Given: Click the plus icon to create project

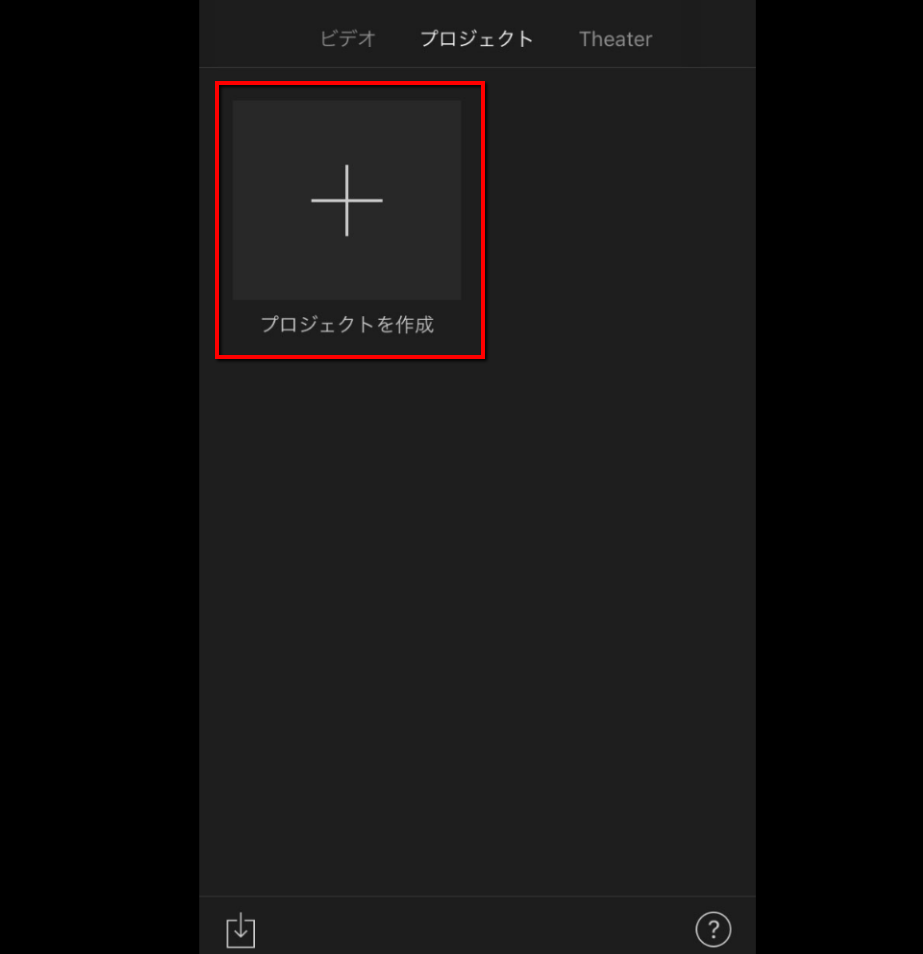Looking at the screenshot, I should coord(347,200).
